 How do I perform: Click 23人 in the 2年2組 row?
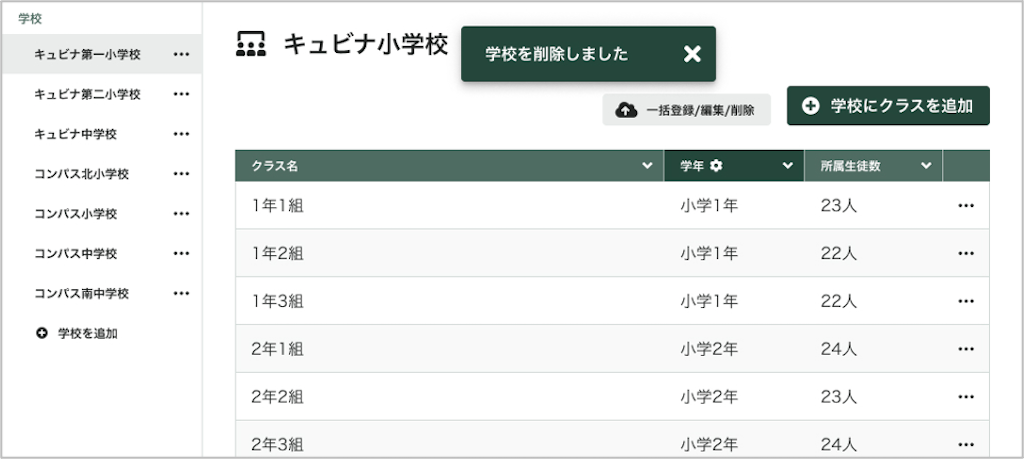pyautogui.click(x=839, y=396)
